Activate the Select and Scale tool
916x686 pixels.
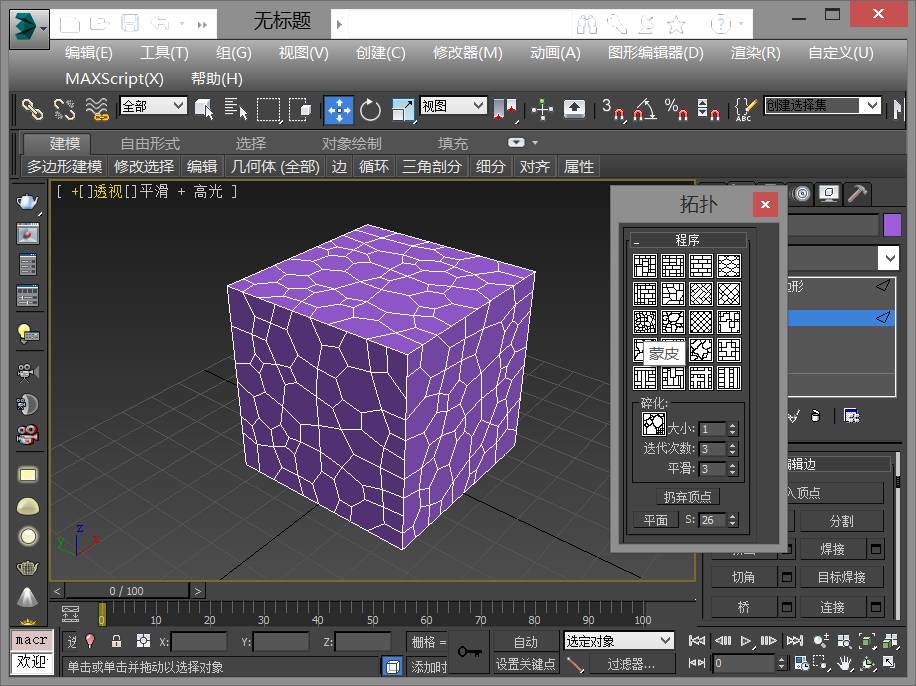click(x=403, y=109)
